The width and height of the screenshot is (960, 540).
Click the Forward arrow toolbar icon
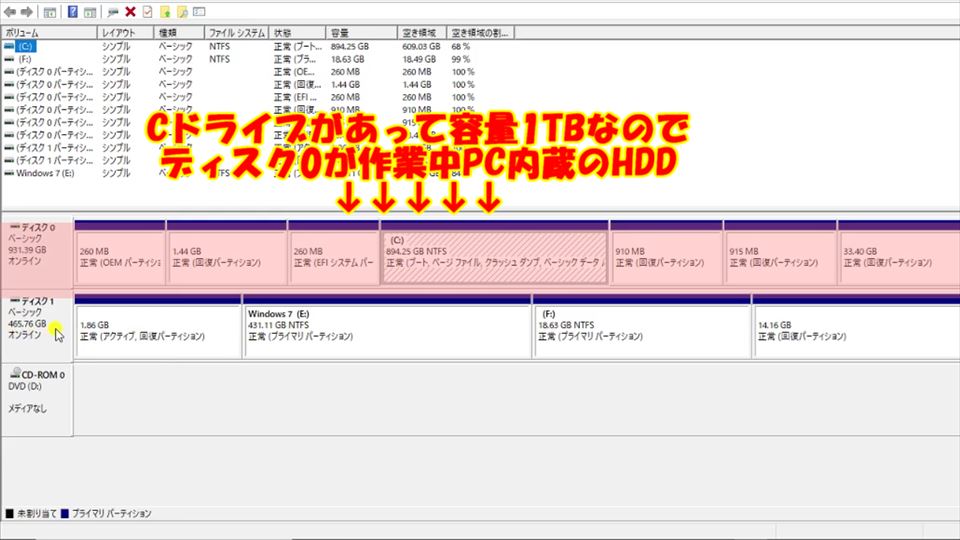pos(26,12)
